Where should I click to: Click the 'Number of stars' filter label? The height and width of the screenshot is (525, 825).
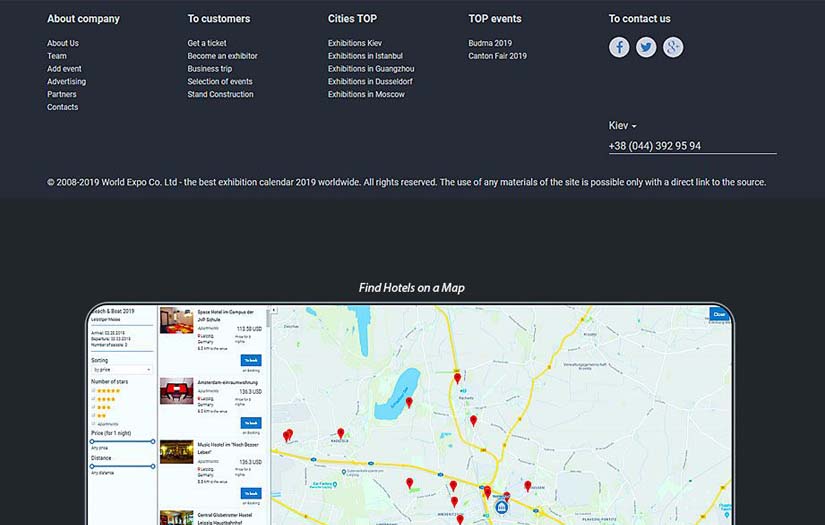point(109,382)
